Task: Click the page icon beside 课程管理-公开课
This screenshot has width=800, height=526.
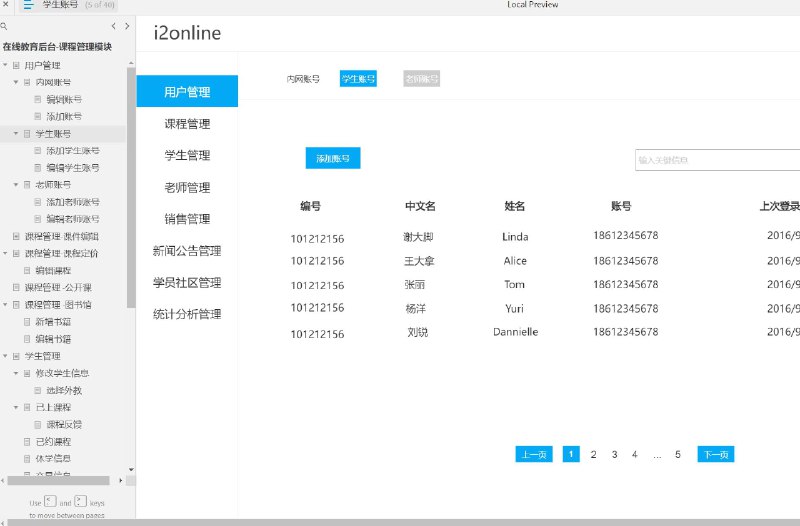Action: coord(16,287)
